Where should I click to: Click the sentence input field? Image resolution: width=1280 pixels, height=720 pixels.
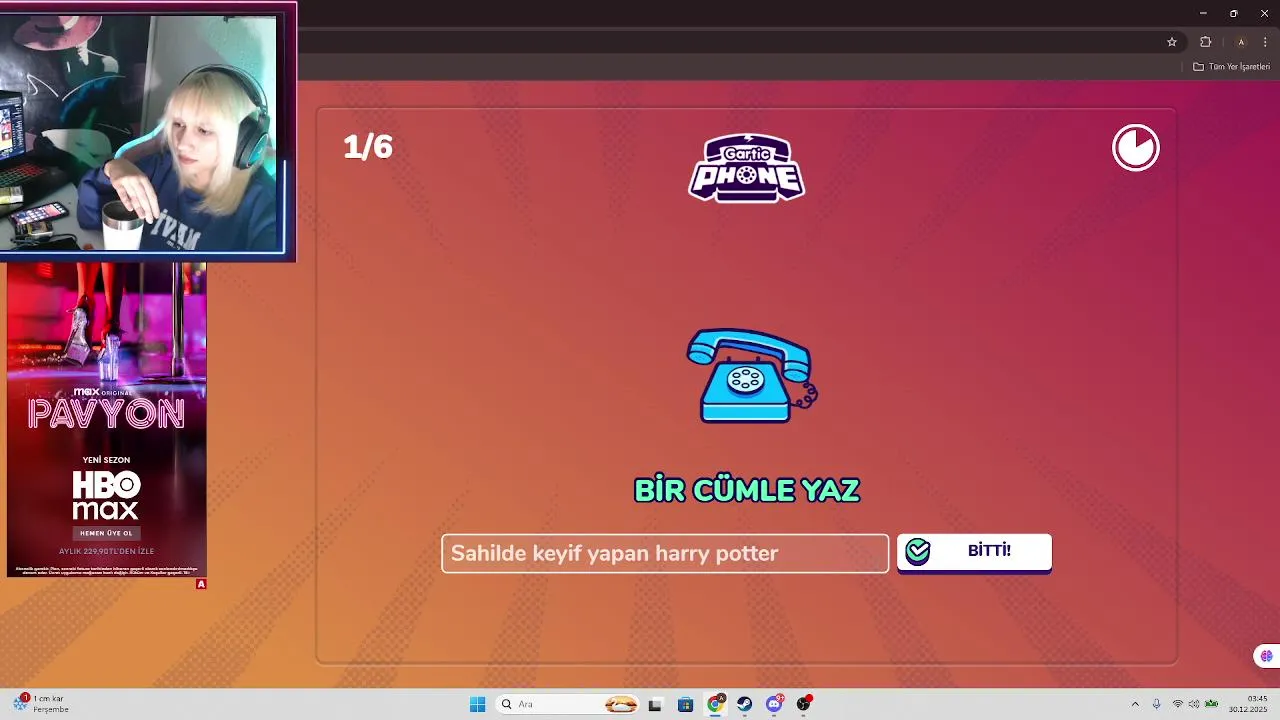665,553
